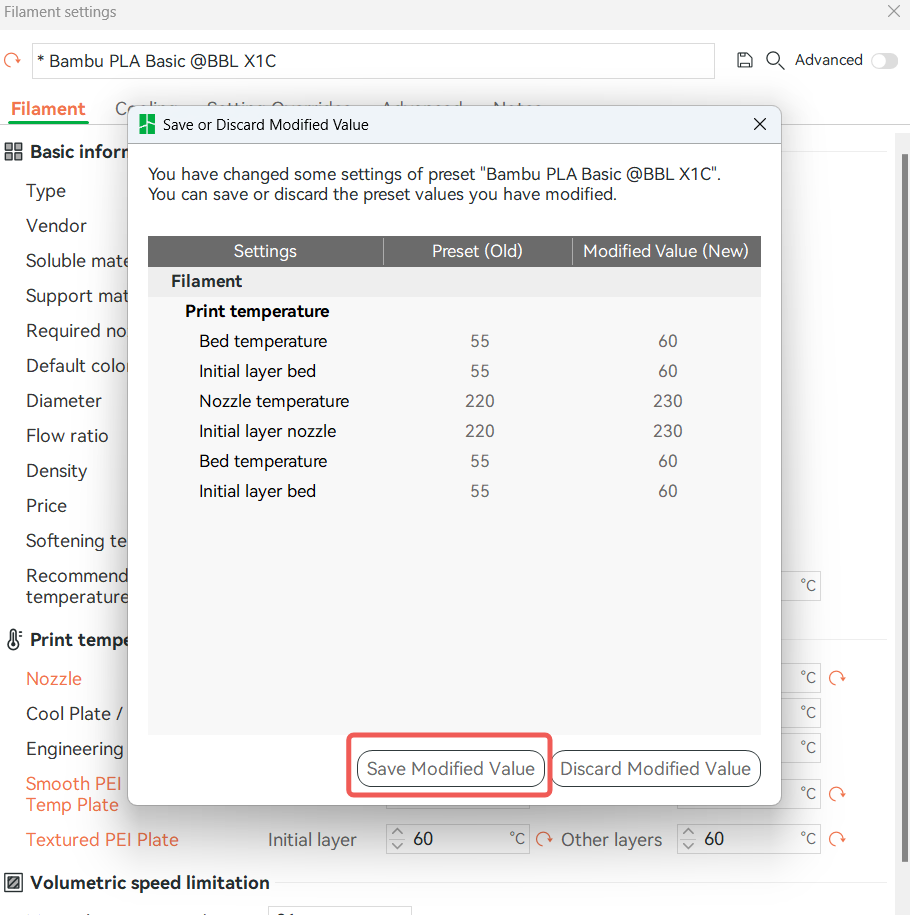Click the save preset icon
Viewport: 910px width, 915px height.
click(x=744, y=60)
